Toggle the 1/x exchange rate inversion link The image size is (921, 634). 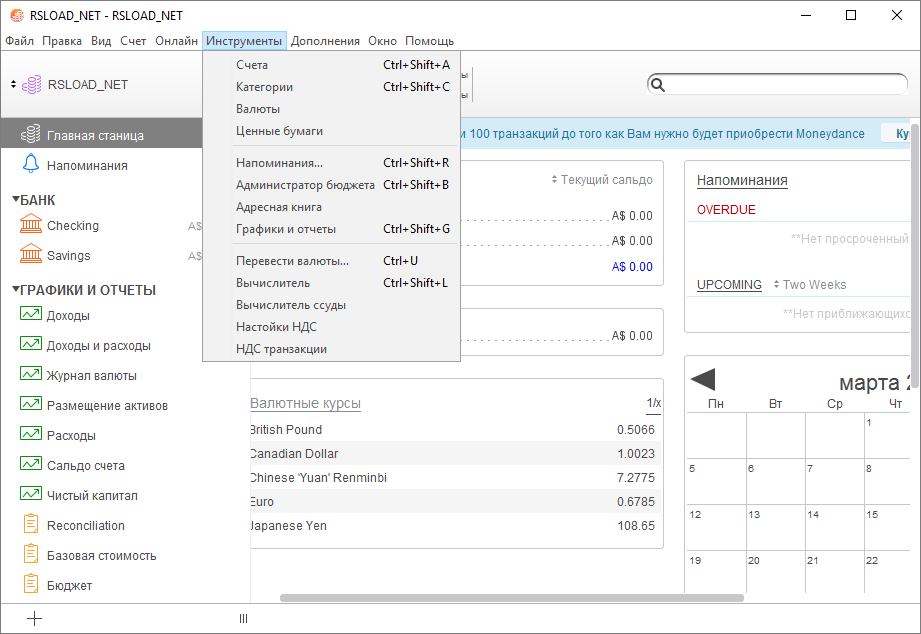654,403
